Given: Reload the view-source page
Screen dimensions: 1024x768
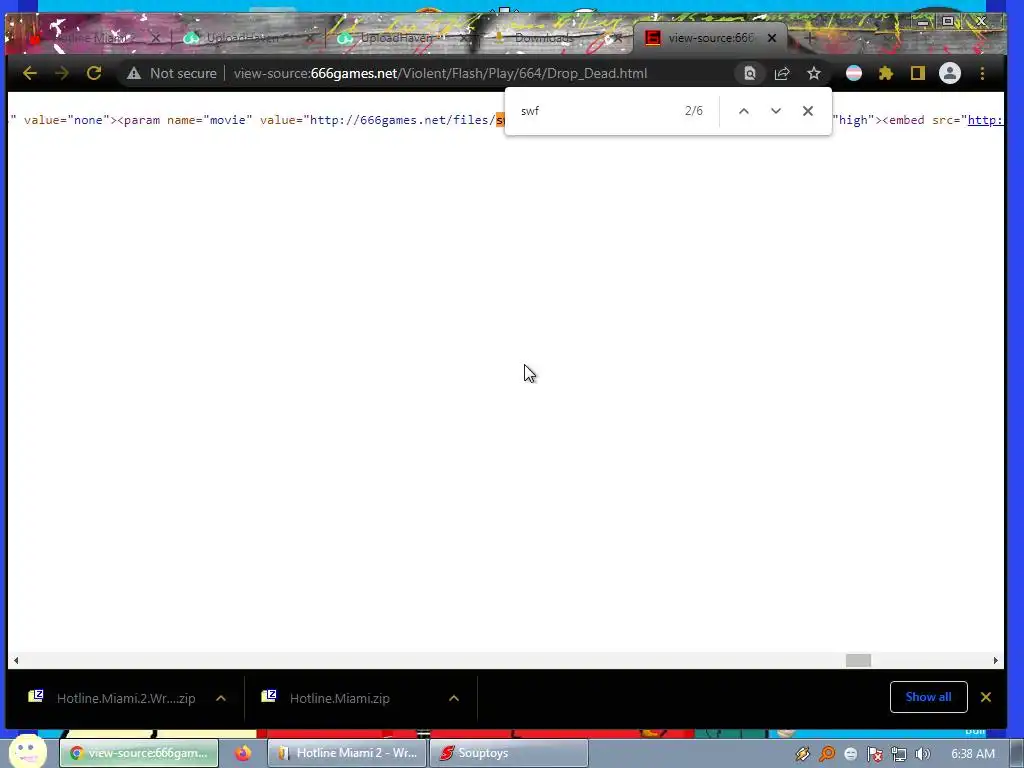Looking at the screenshot, I should click(94, 73).
